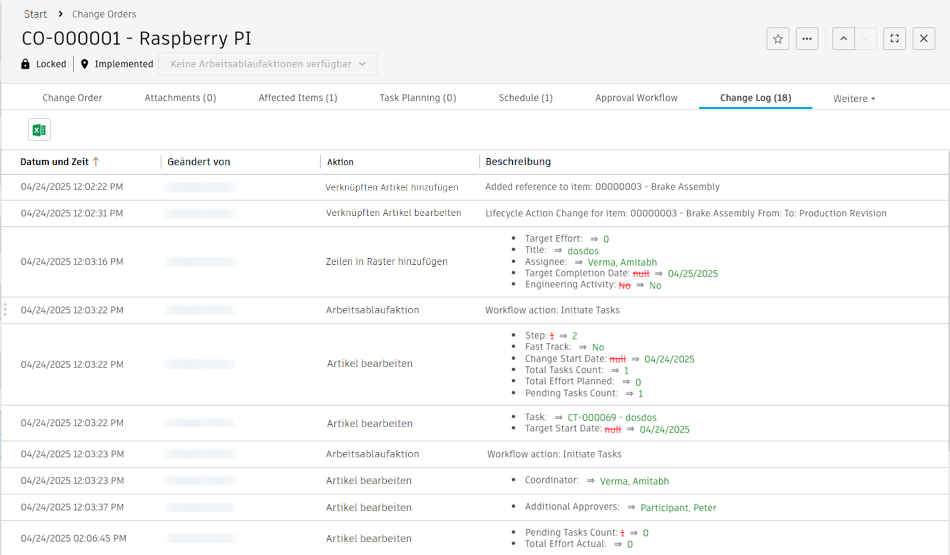Switch to Task Planning (0) tab
Screen dimensions: 950x555
[x=417, y=98]
